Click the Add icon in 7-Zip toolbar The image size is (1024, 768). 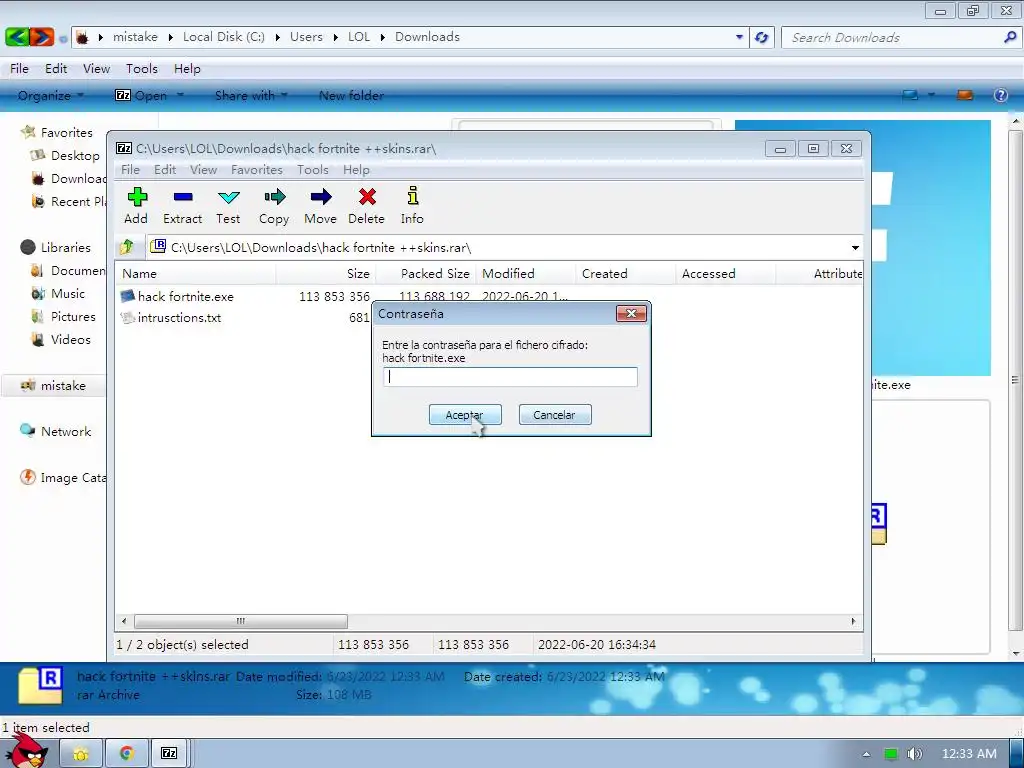click(137, 197)
